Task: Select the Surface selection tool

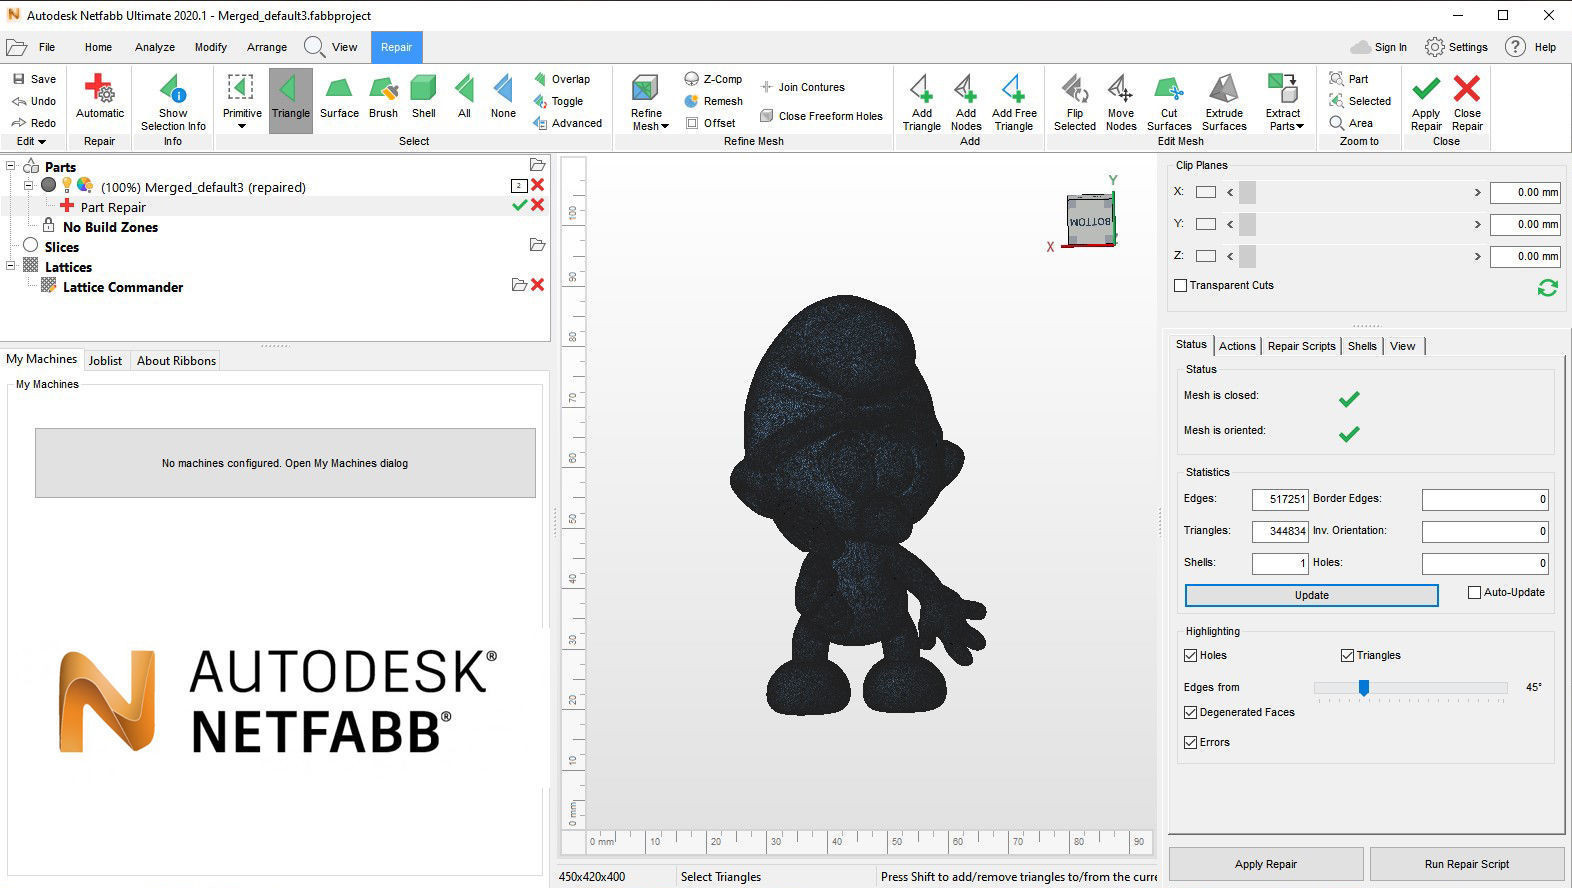Action: pos(339,97)
